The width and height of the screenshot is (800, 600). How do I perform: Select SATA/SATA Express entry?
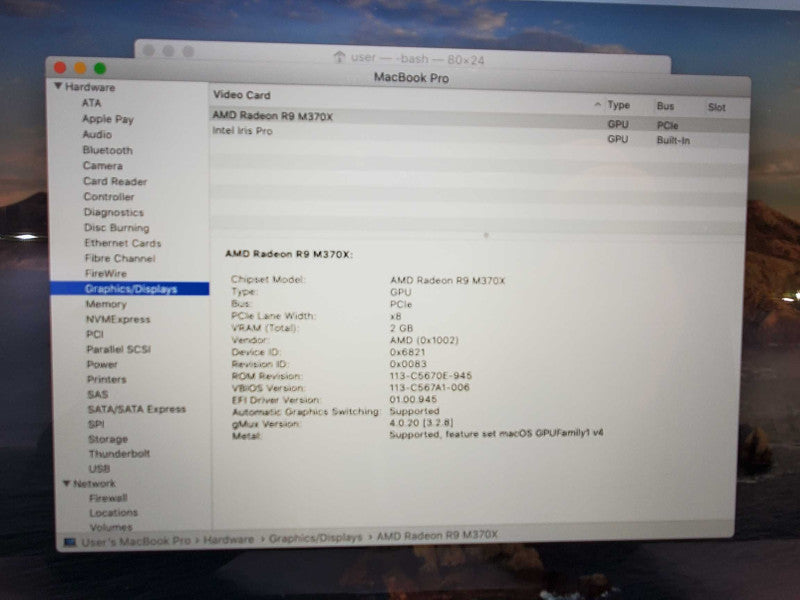137,409
